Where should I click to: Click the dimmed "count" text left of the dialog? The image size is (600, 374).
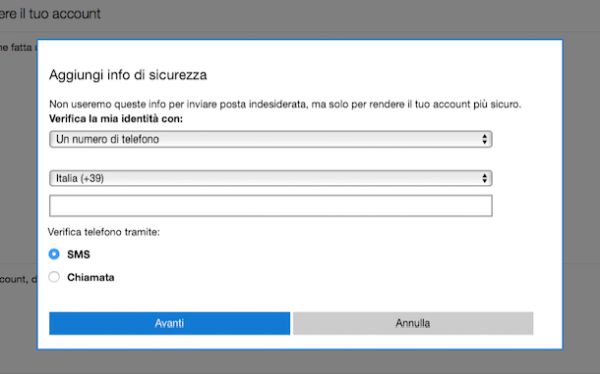(13, 279)
